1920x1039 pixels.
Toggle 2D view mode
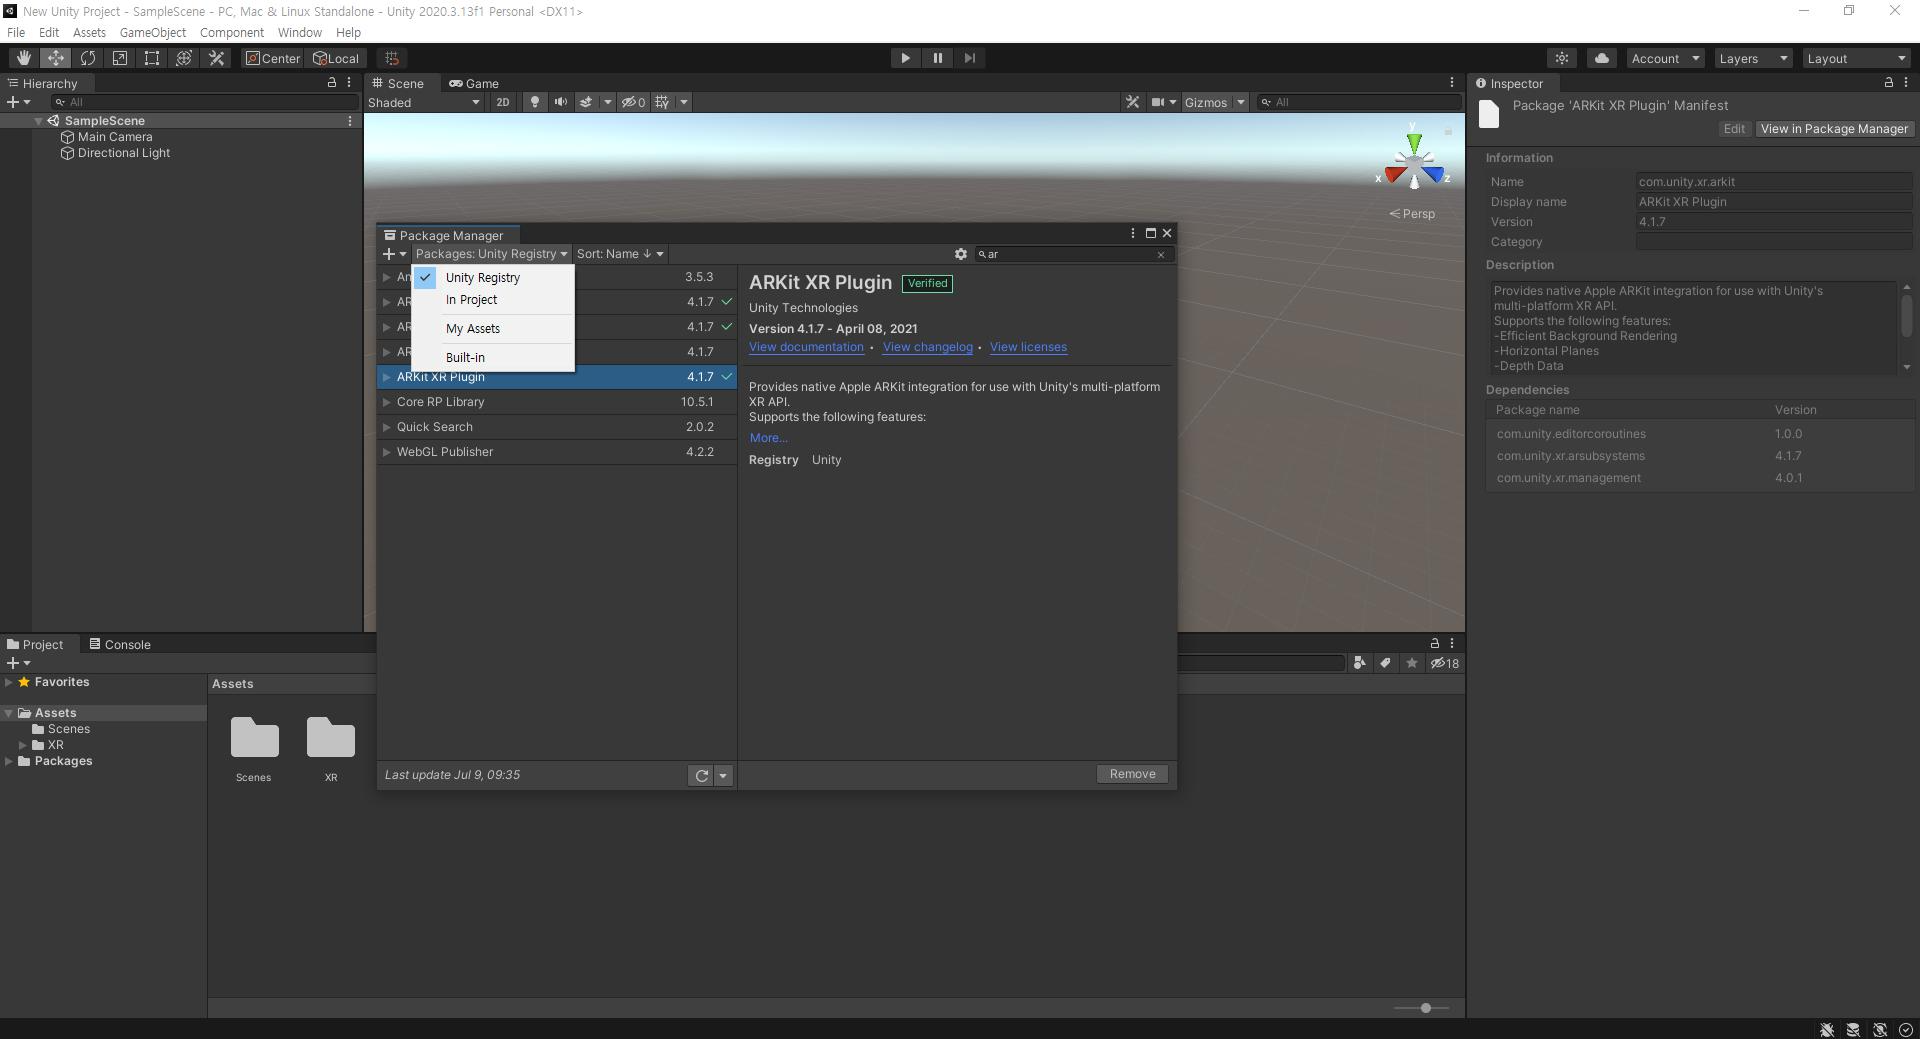(x=502, y=102)
